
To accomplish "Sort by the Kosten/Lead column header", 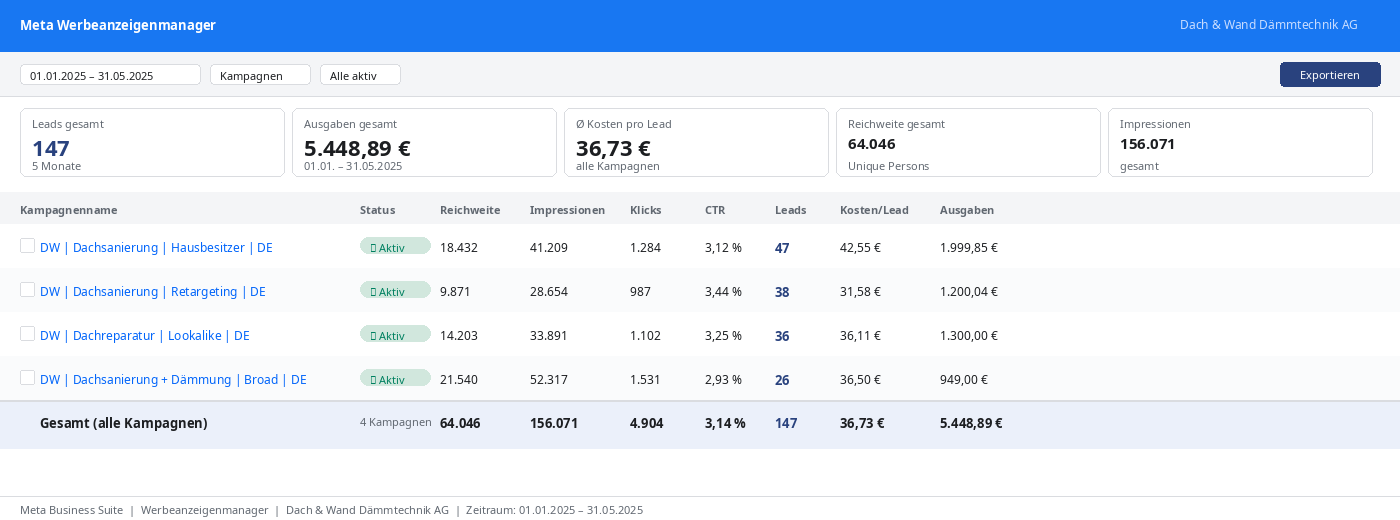I will point(874,210).
